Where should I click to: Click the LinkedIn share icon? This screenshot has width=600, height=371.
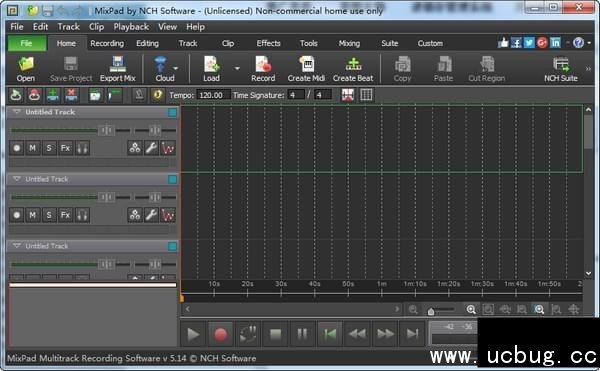pyautogui.click(x=555, y=43)
